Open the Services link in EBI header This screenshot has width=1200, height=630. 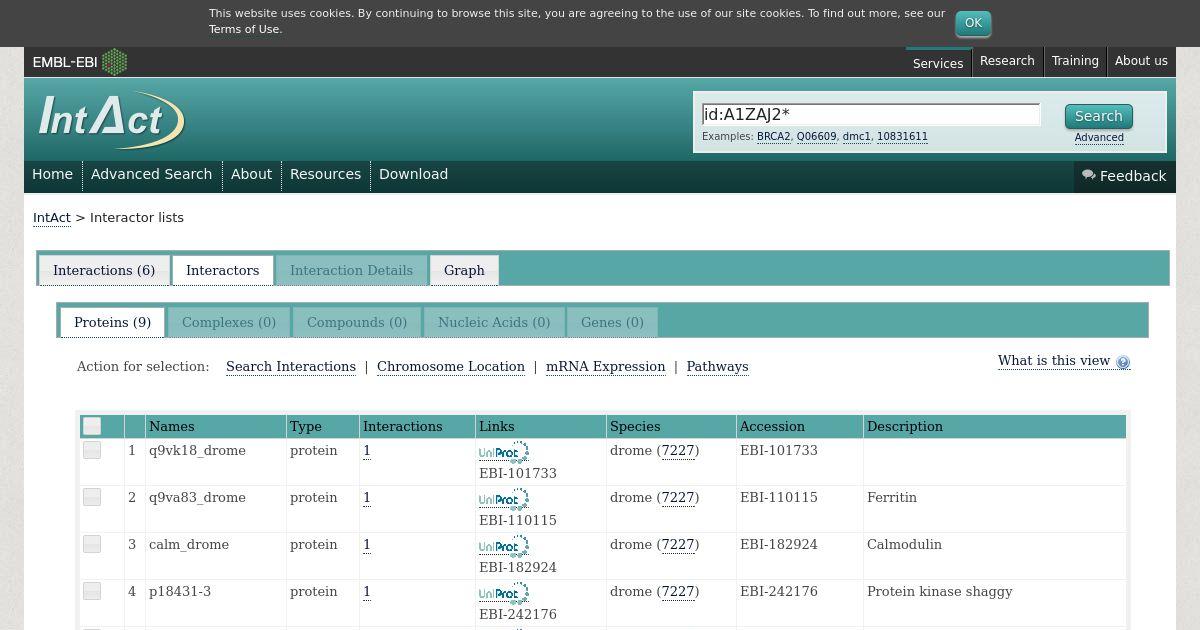938,63
